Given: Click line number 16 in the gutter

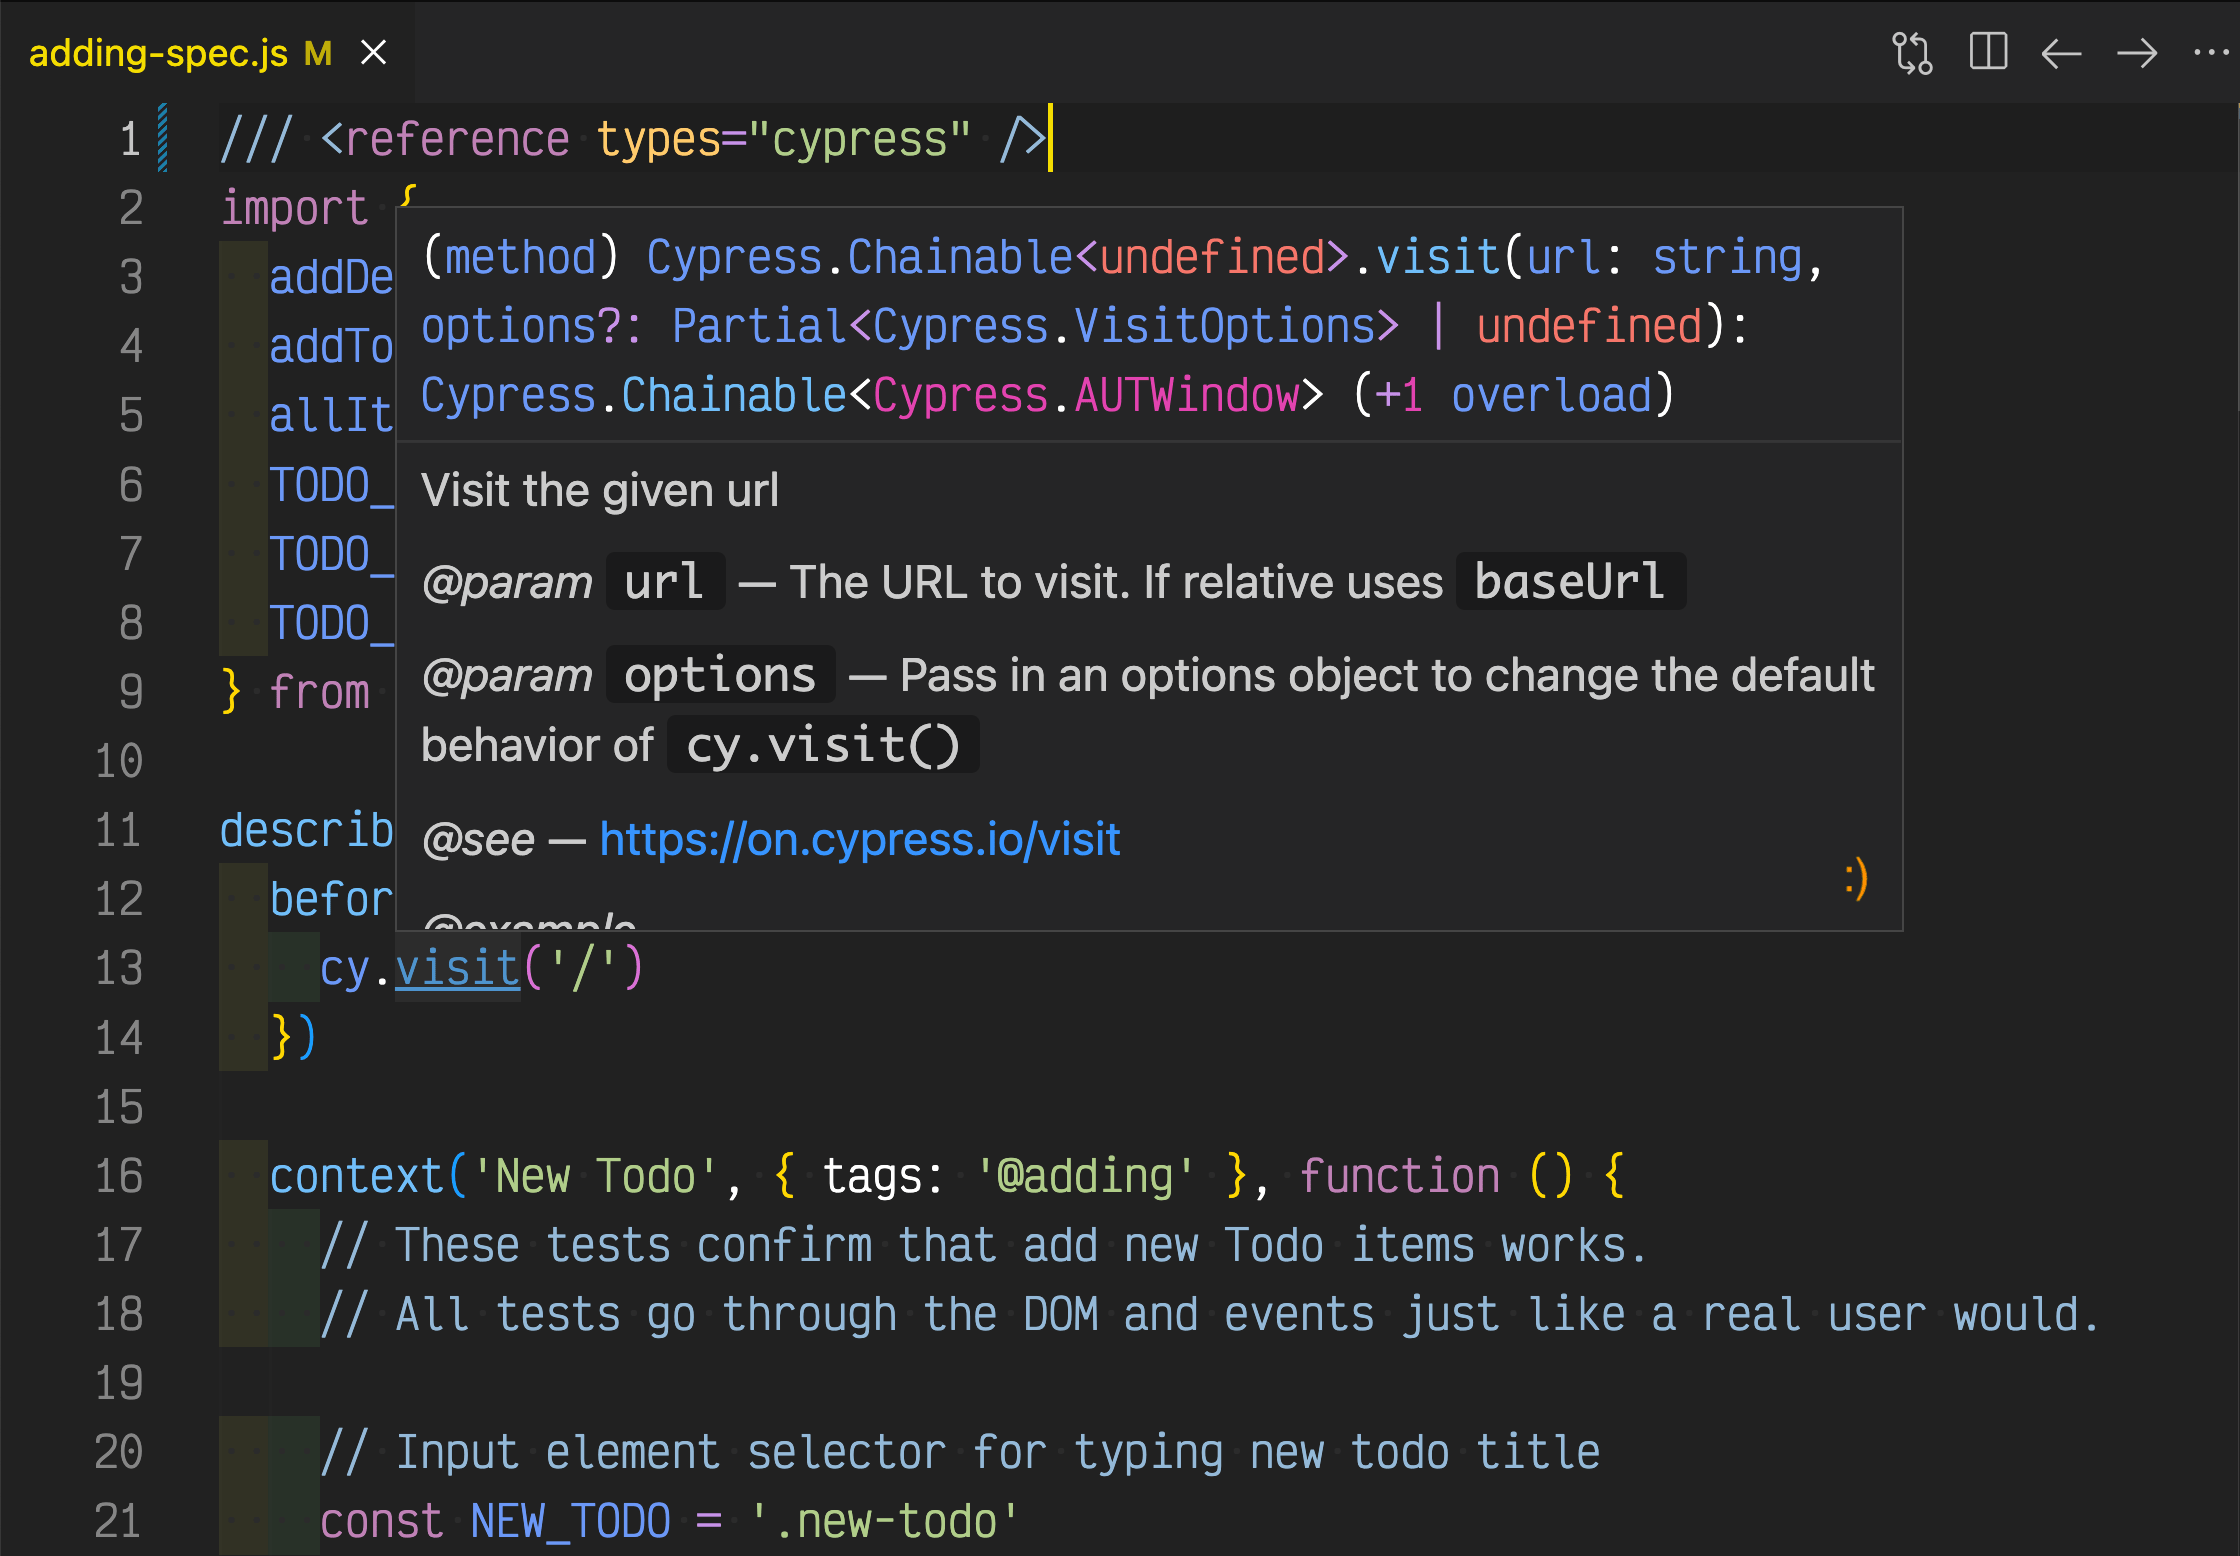Looking at the screenshot, I should click(119, 1175).
